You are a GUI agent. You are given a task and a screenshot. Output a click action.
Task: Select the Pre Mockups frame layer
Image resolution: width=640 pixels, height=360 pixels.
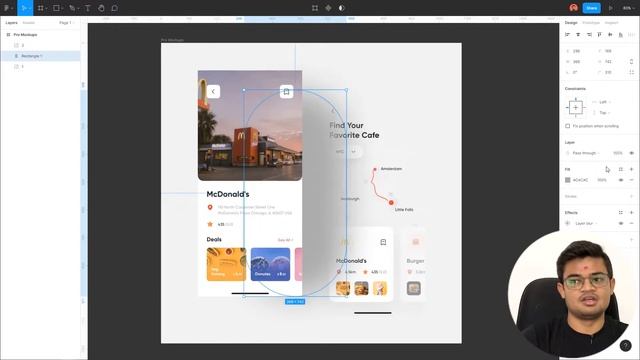tap(25, 35)
